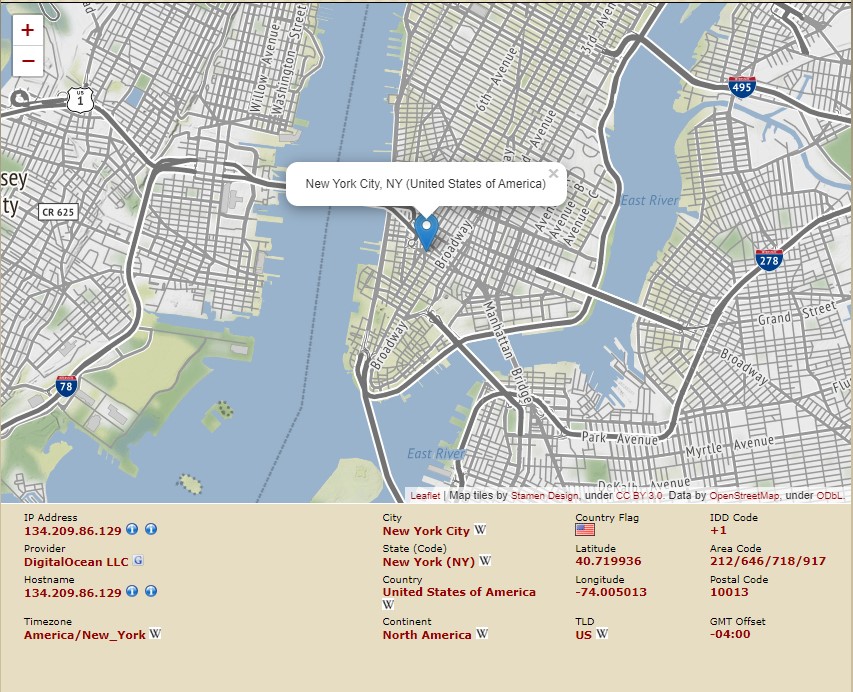The image size is (853, 692).
Task: Click the I-495 highway shield on map
Action: point(741,87)
